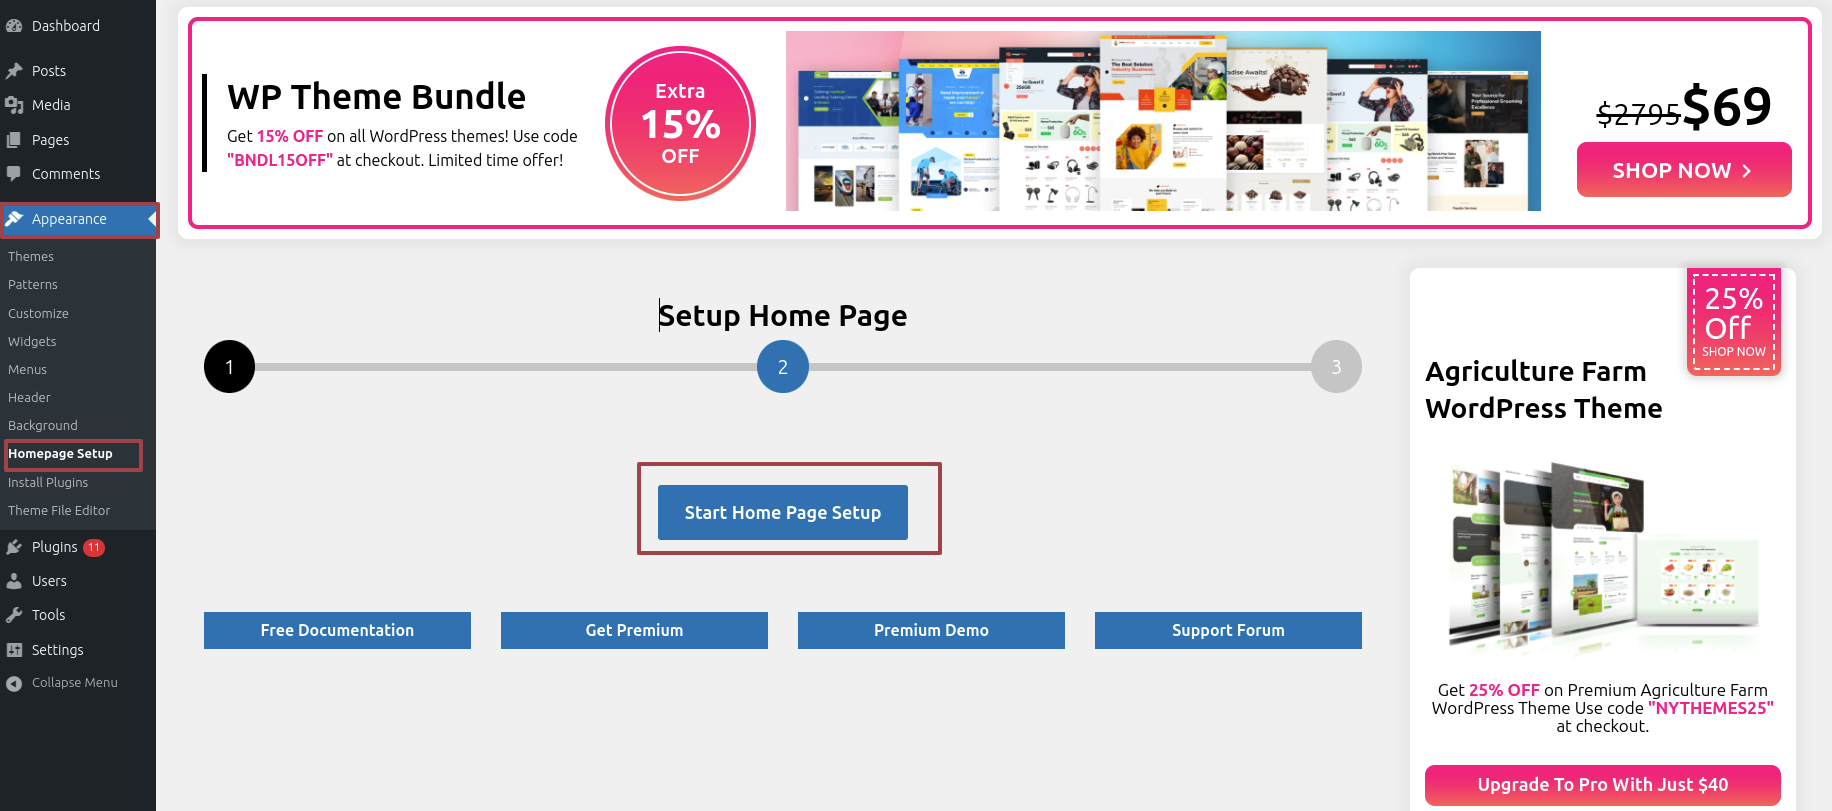This screenshot has width=1832, height=811.
Task: Open Themes under Appearance
Action: [x=31, y=257]
